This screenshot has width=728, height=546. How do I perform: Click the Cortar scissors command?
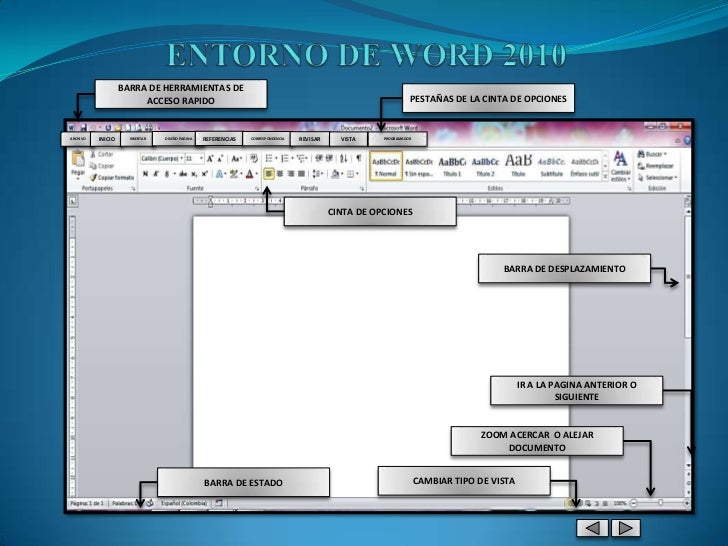point(102,154)
